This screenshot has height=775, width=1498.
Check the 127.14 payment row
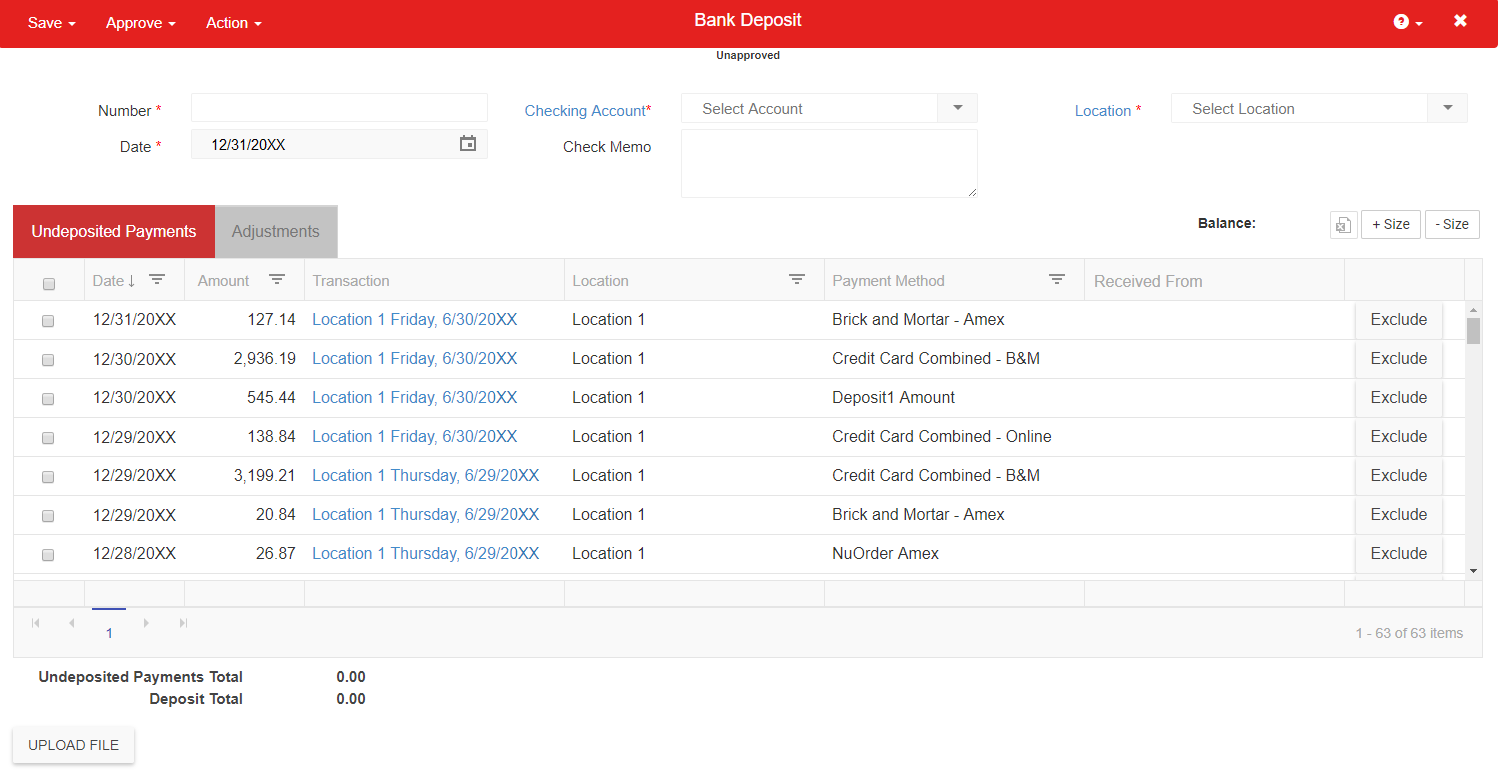coord(48,321)
